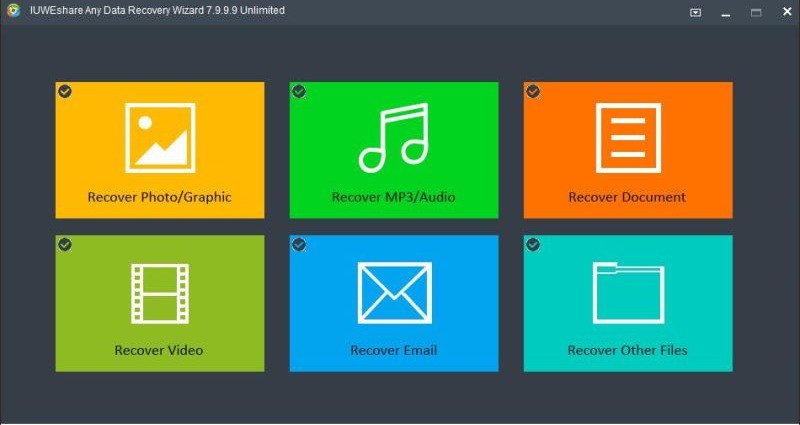Image resolution: width=800 pixels, height=425 pixels.
Task: Uncheck the Recover MP3/Audio checkmark
Action: point(299,91)
